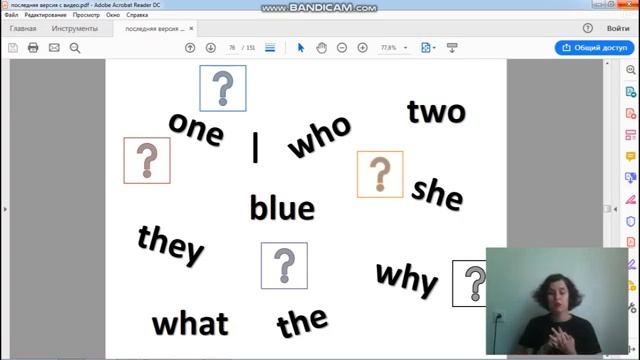640x360 pixels.
Task: Click the Zoom out minus icon
Action: tap(342, 48)
